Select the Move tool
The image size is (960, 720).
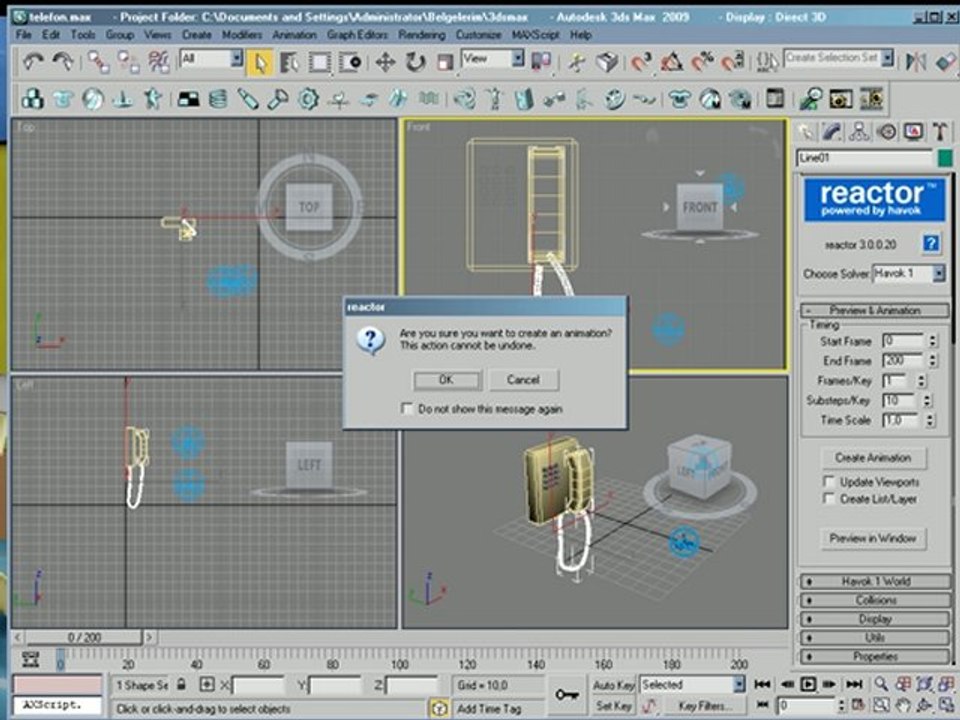pyautogui.click(x=385, y=62)
